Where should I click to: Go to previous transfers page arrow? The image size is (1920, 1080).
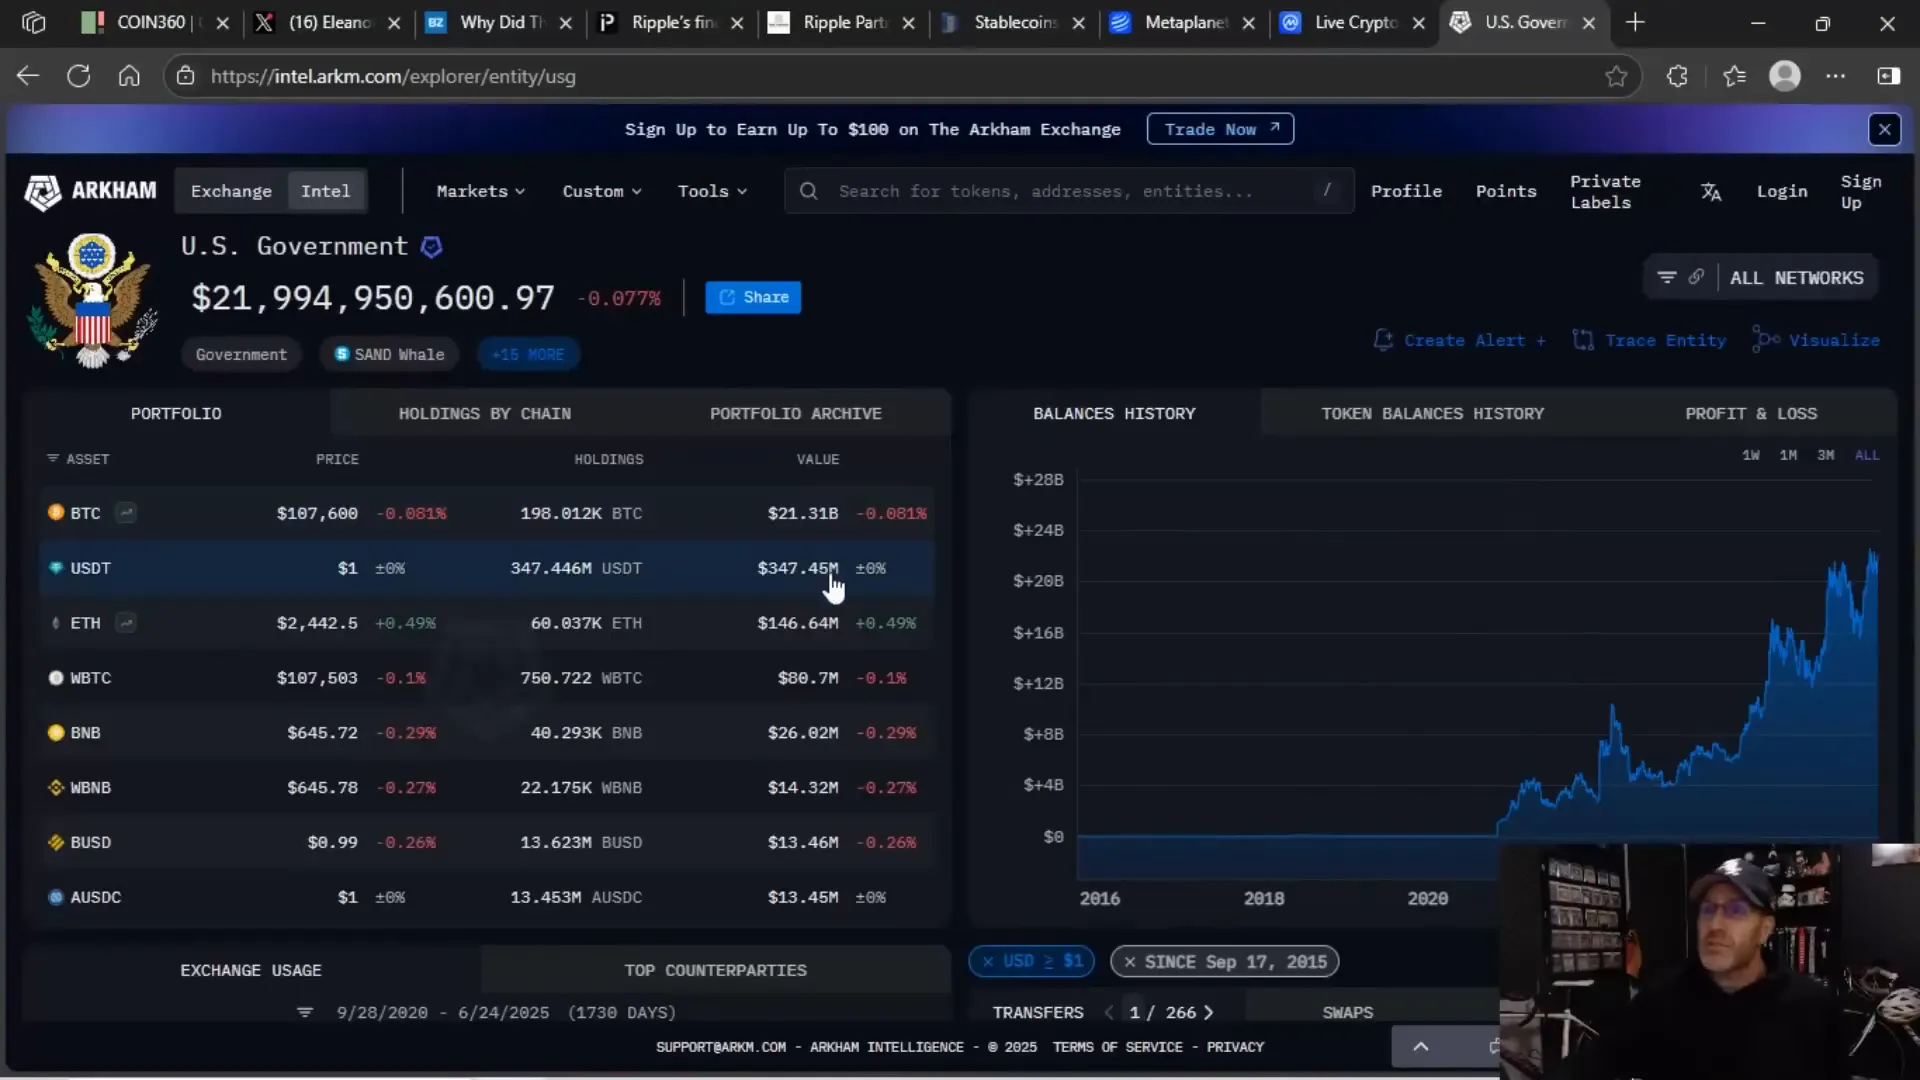pyautogui.click(x=1109, y=1012)
